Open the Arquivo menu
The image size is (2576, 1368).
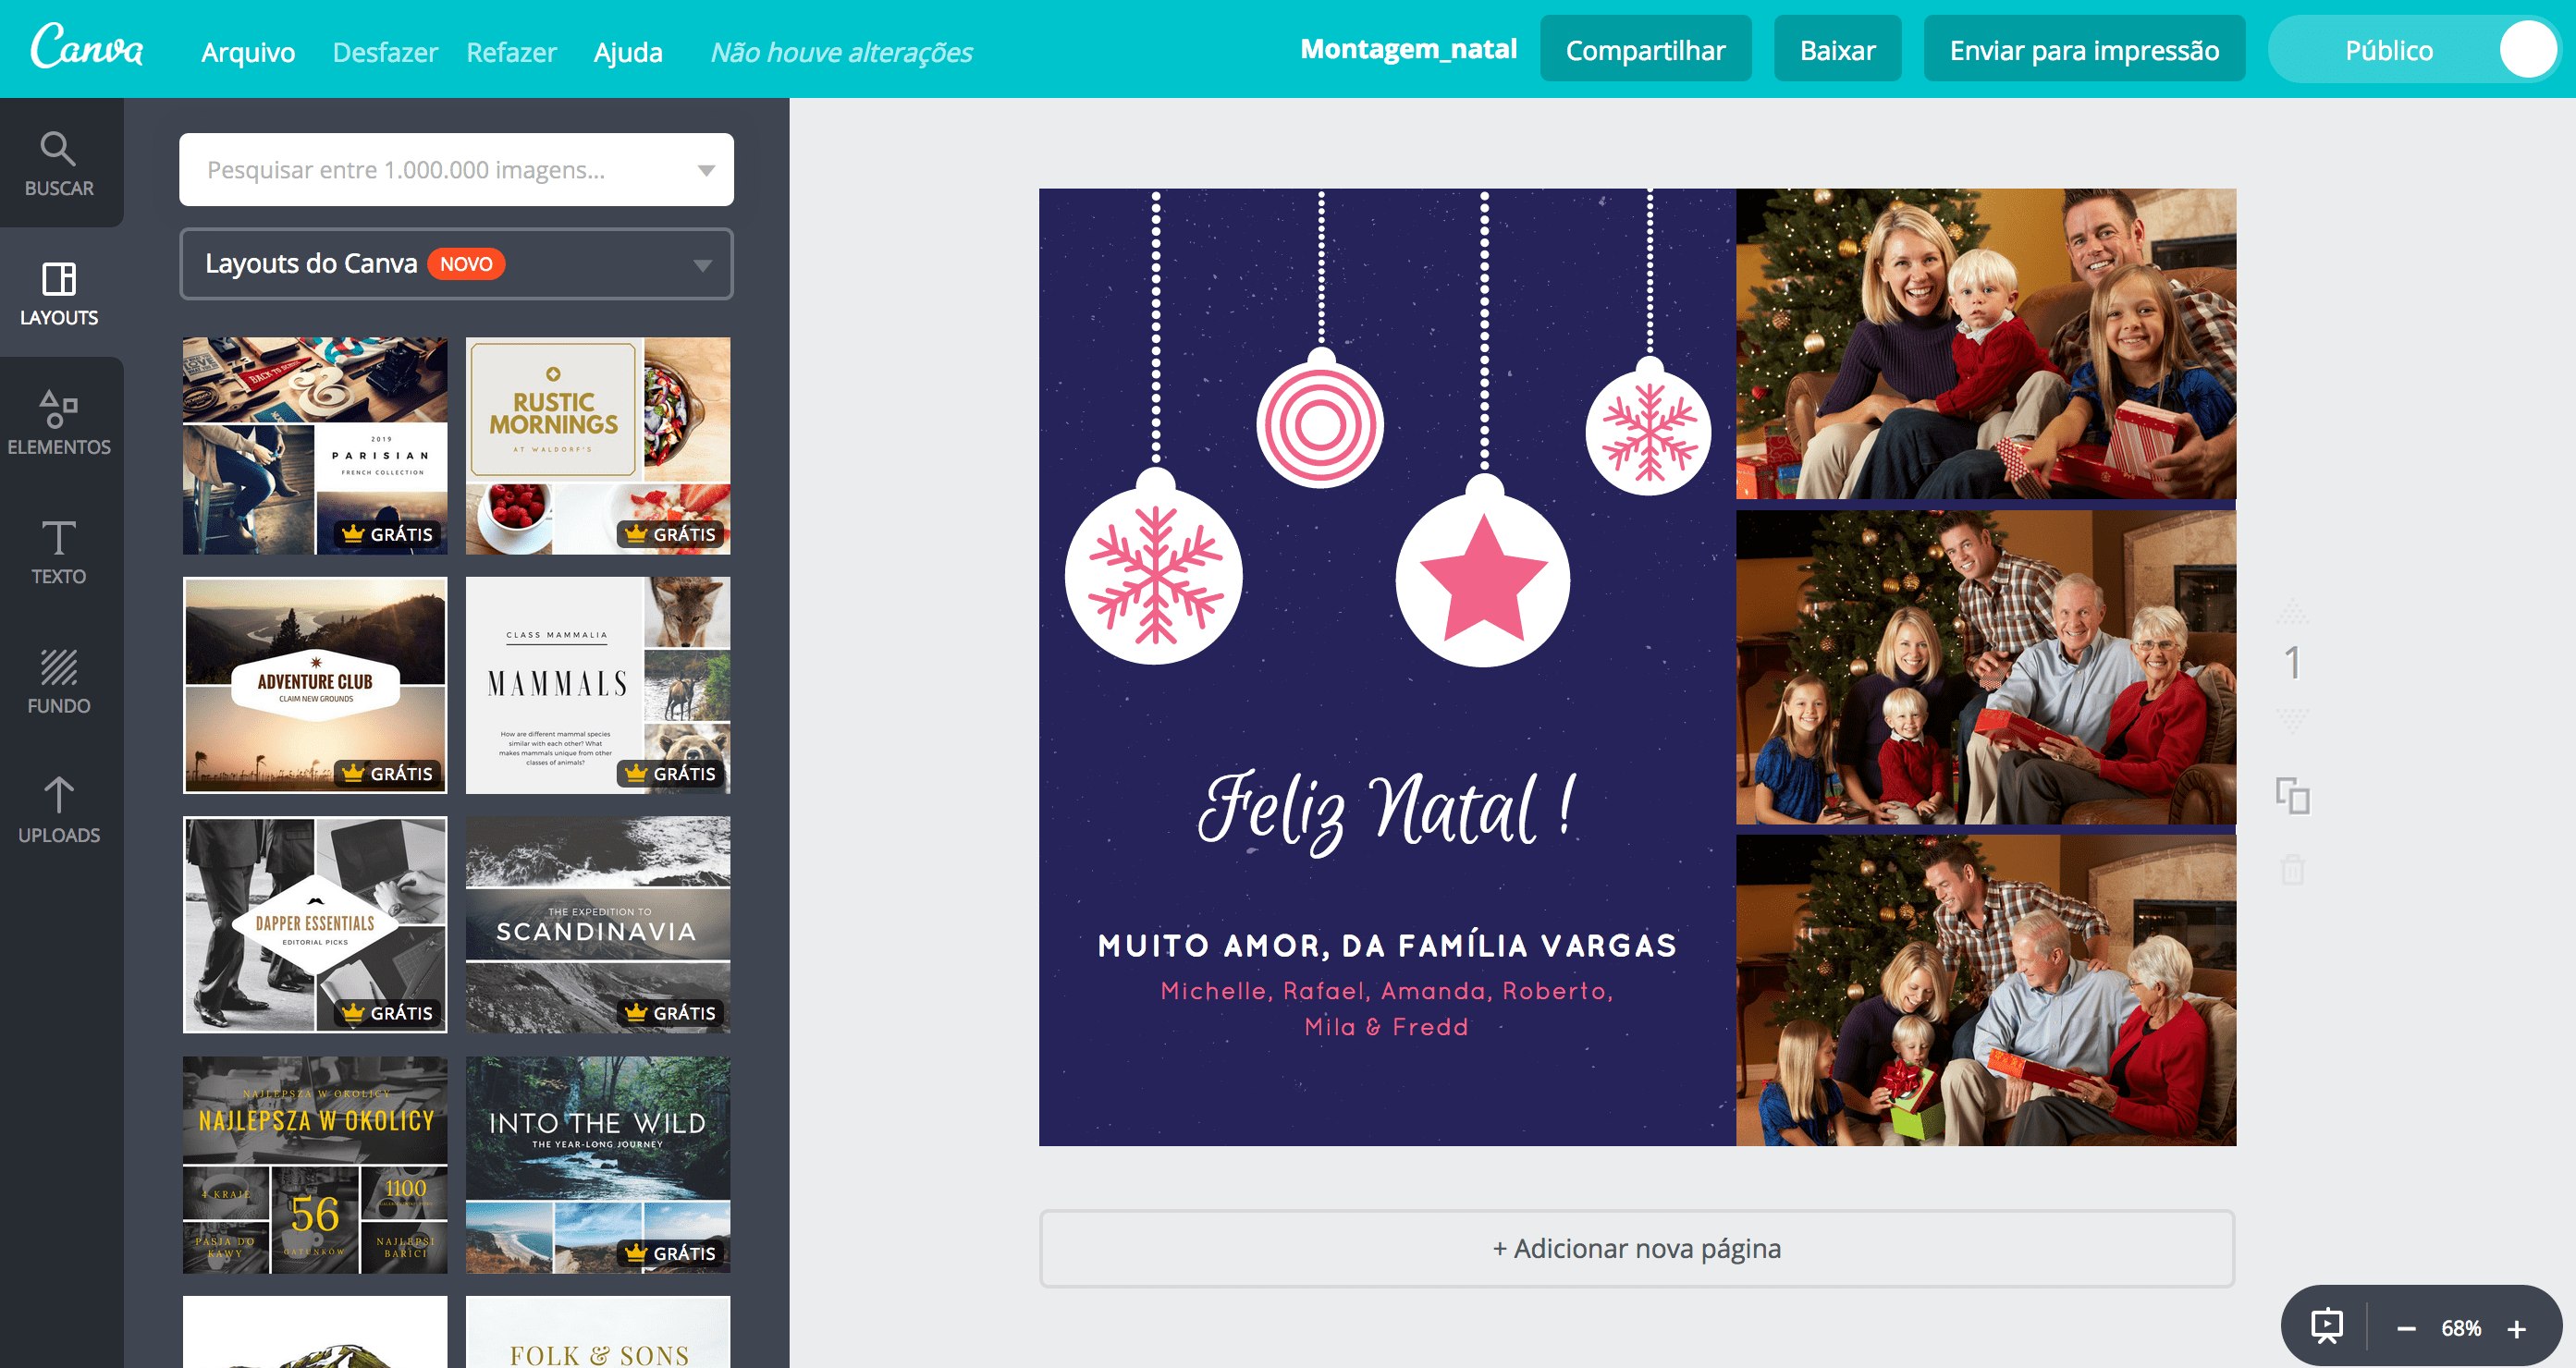tap(248, 51)
